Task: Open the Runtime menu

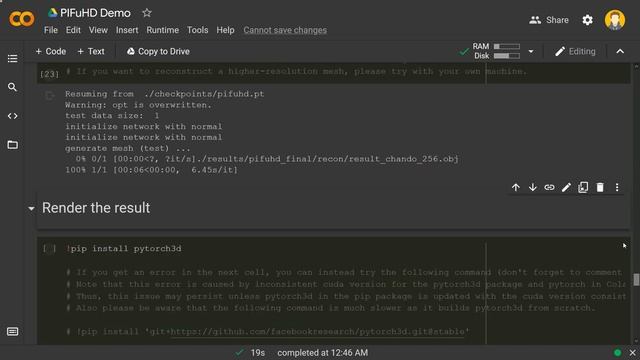Action: tap(162, 30)
